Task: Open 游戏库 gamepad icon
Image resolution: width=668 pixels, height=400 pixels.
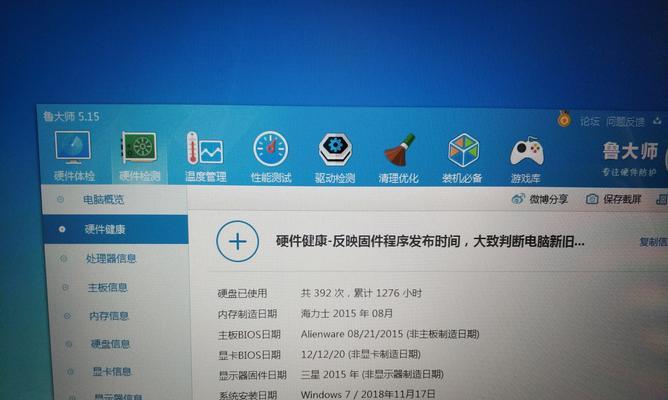Action: coord(527,151)
